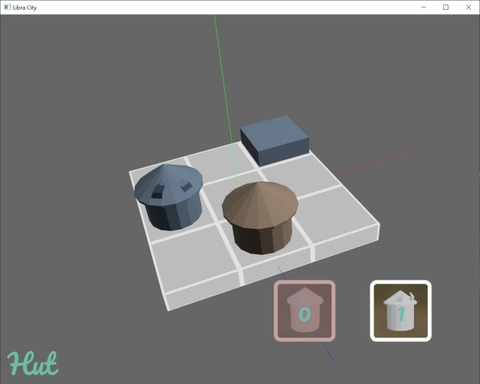
Task: Click the 'Hut' label text
Action: click(33, 363)
